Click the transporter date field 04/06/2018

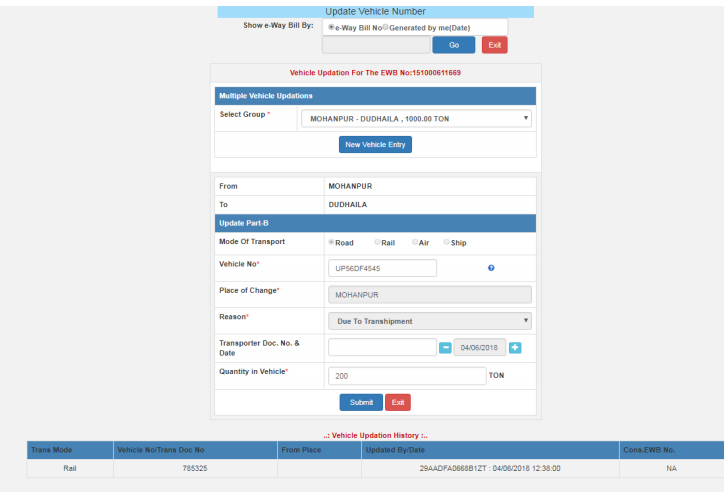click(x=480, y=347)
